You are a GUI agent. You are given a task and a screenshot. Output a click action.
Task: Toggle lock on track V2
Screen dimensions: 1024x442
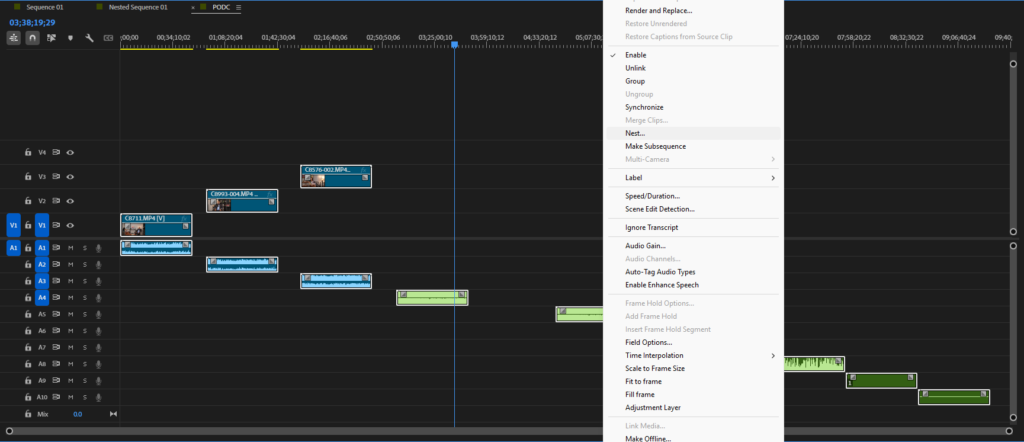pyautogui.click(x=28, y=201)
